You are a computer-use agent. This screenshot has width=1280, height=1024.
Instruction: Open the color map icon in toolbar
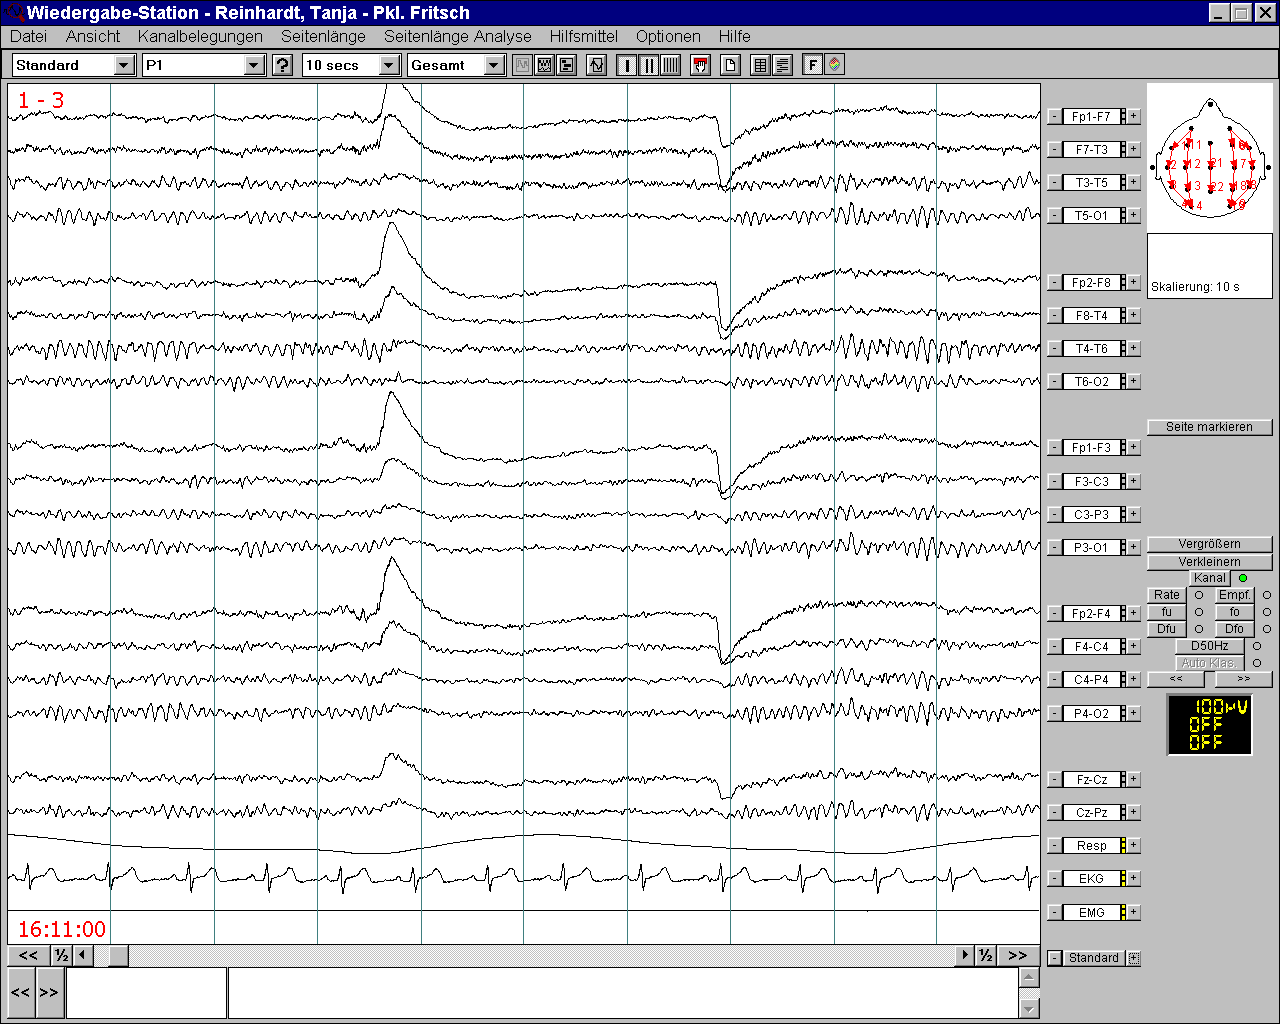tap(834, 65)
